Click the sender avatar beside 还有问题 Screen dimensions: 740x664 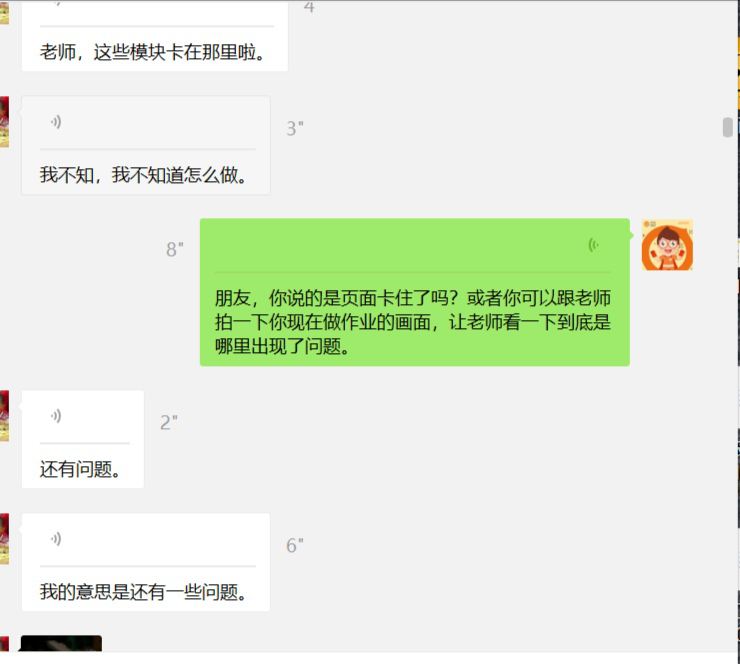click(4, 416)
